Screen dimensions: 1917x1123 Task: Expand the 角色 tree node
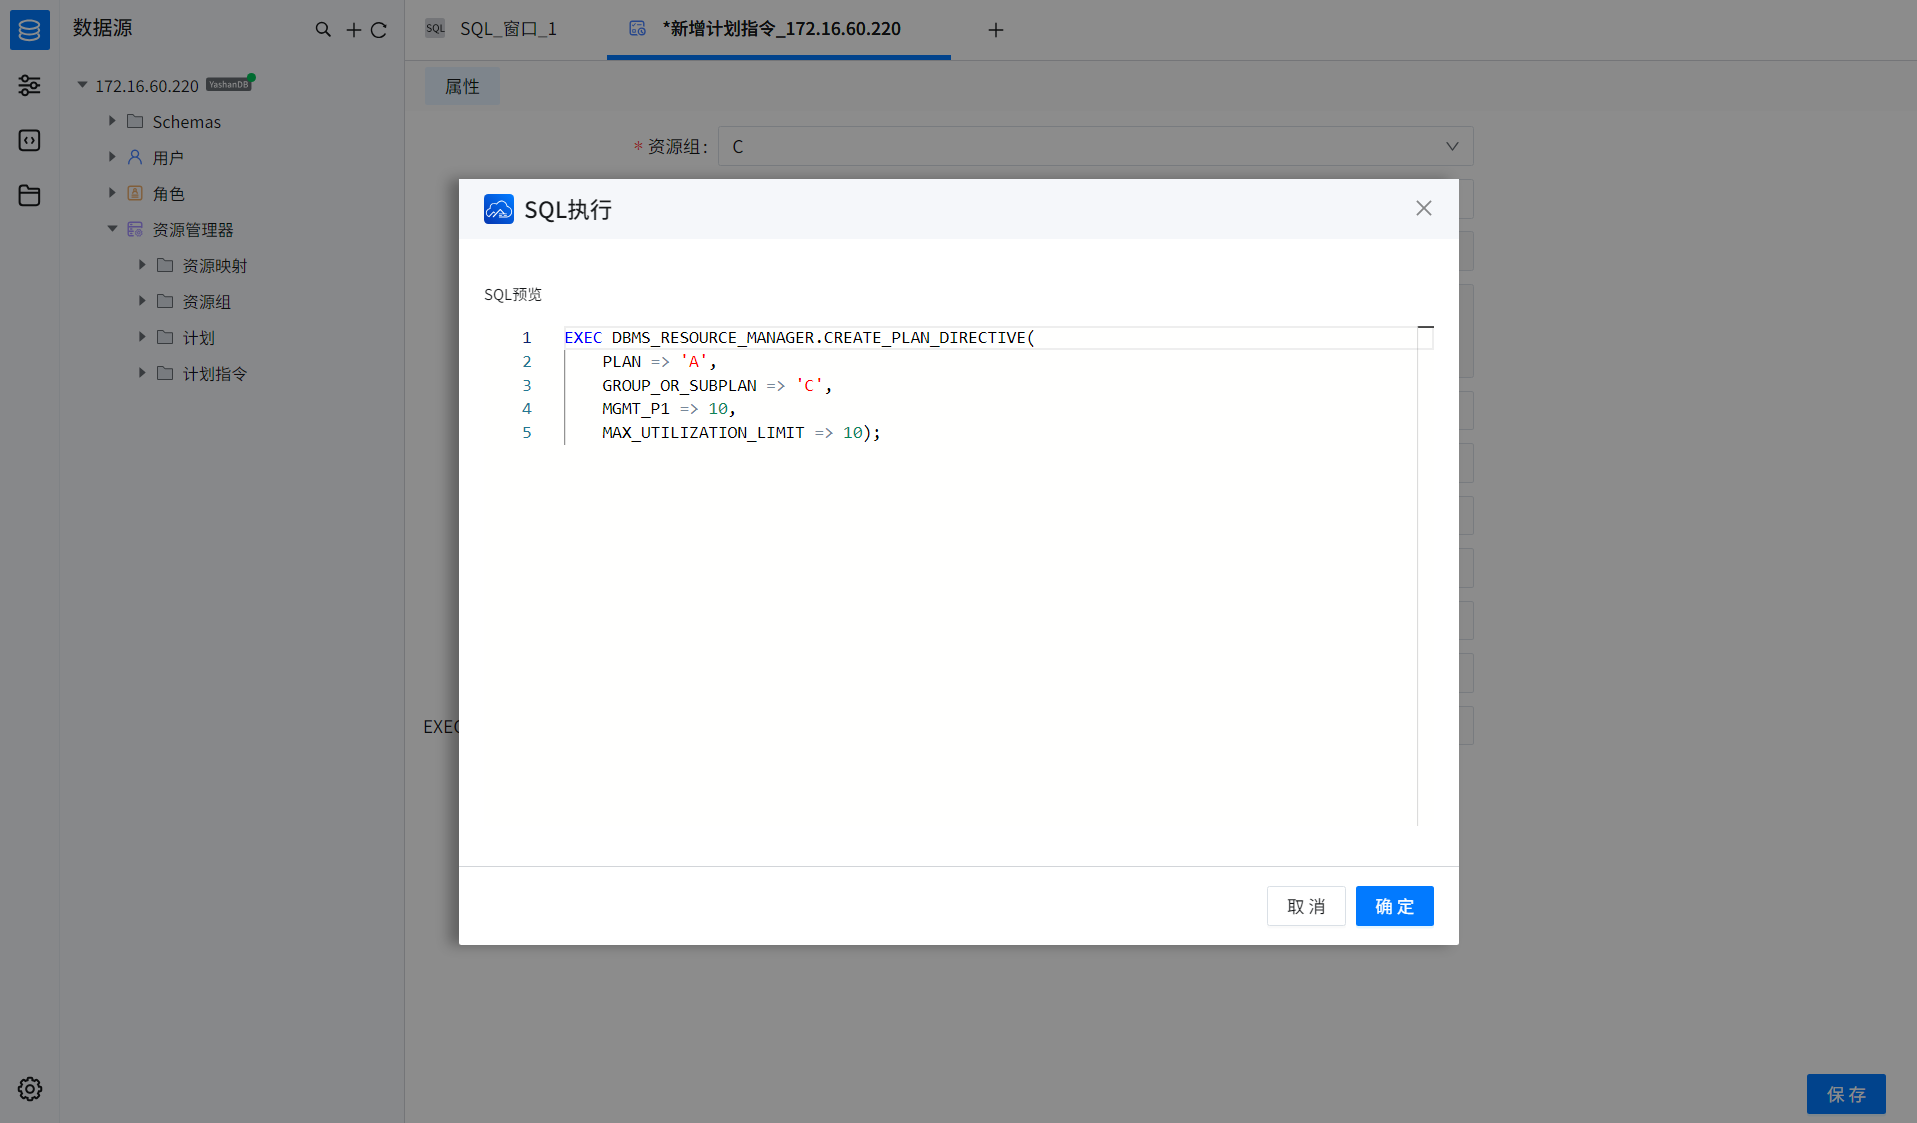point(112,193)
